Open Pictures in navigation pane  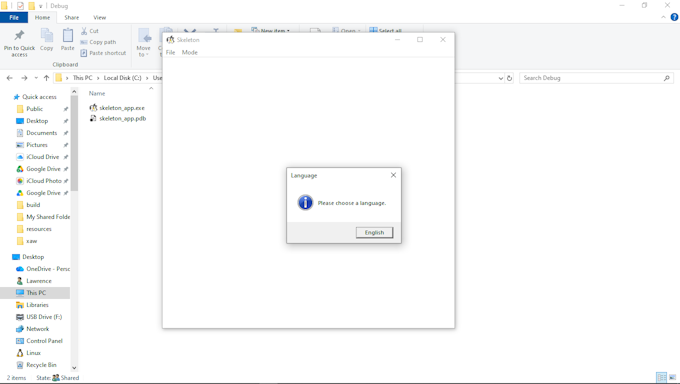tap(32, 145)
